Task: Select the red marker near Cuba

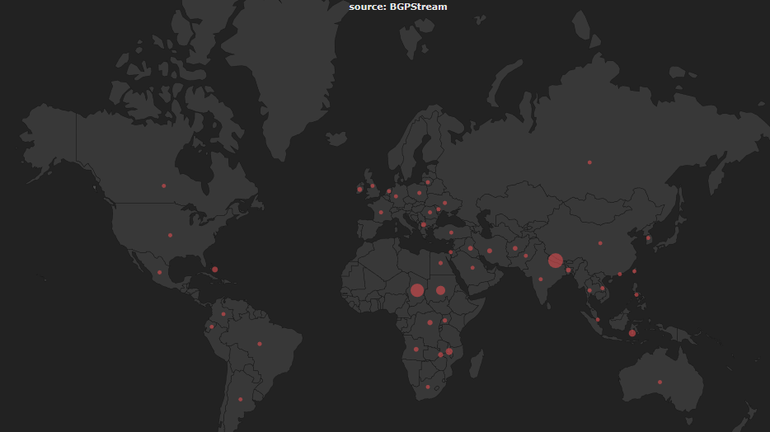Action: (x=215, y=269)
